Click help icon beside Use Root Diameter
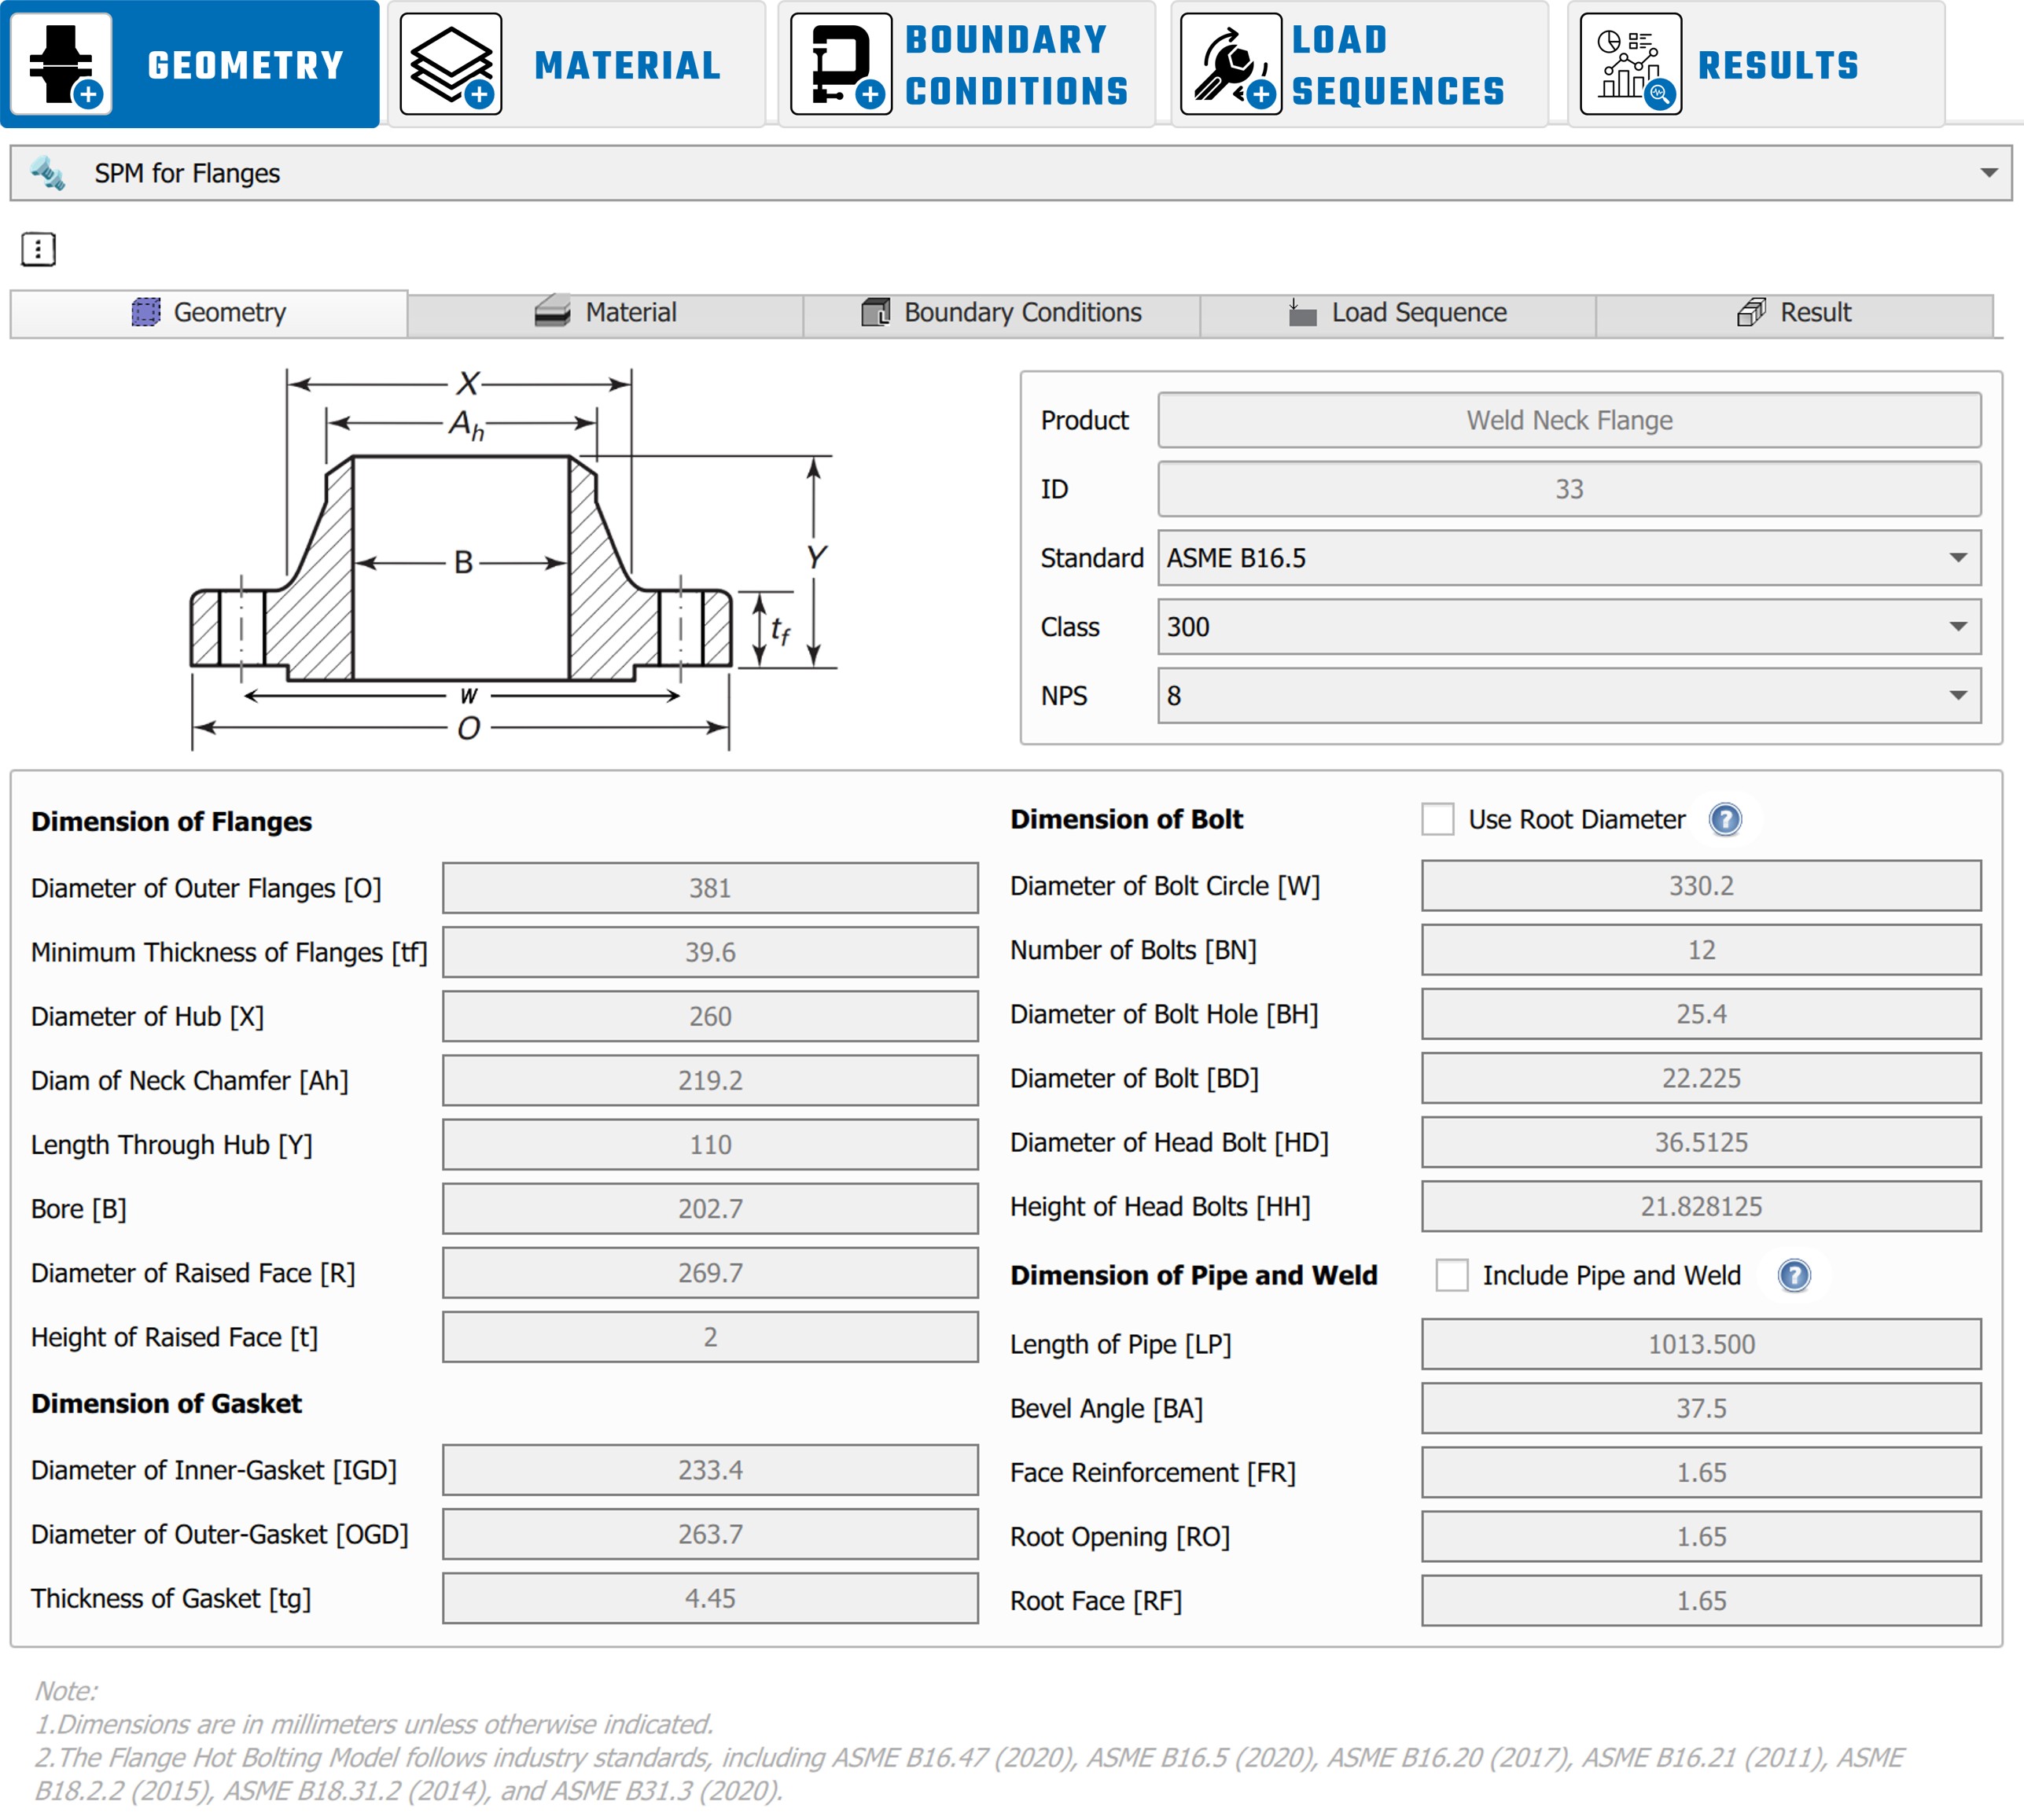This screenshot has width=2024, height=1820. [1725, 819]
